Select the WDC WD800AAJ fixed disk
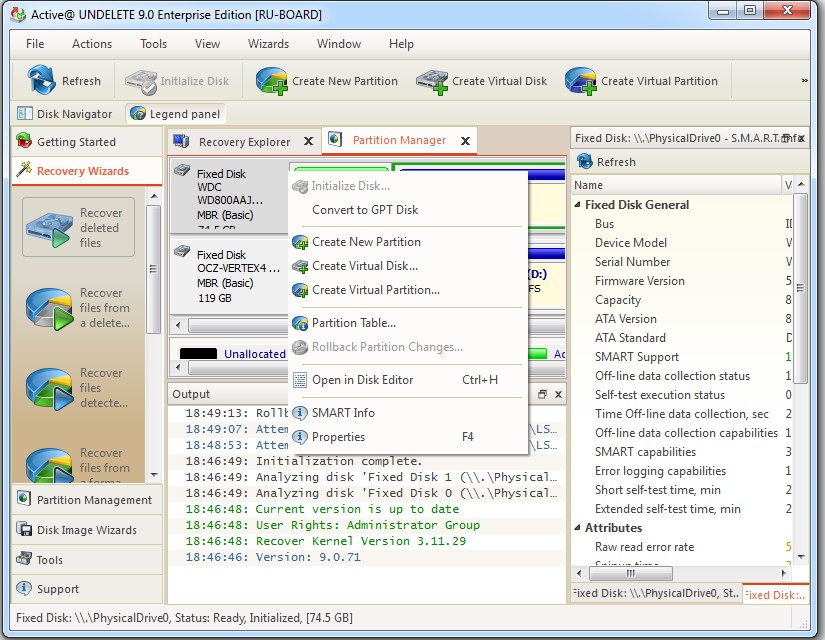The width and height of the screenshot is (825, 640). click(229, 197)
